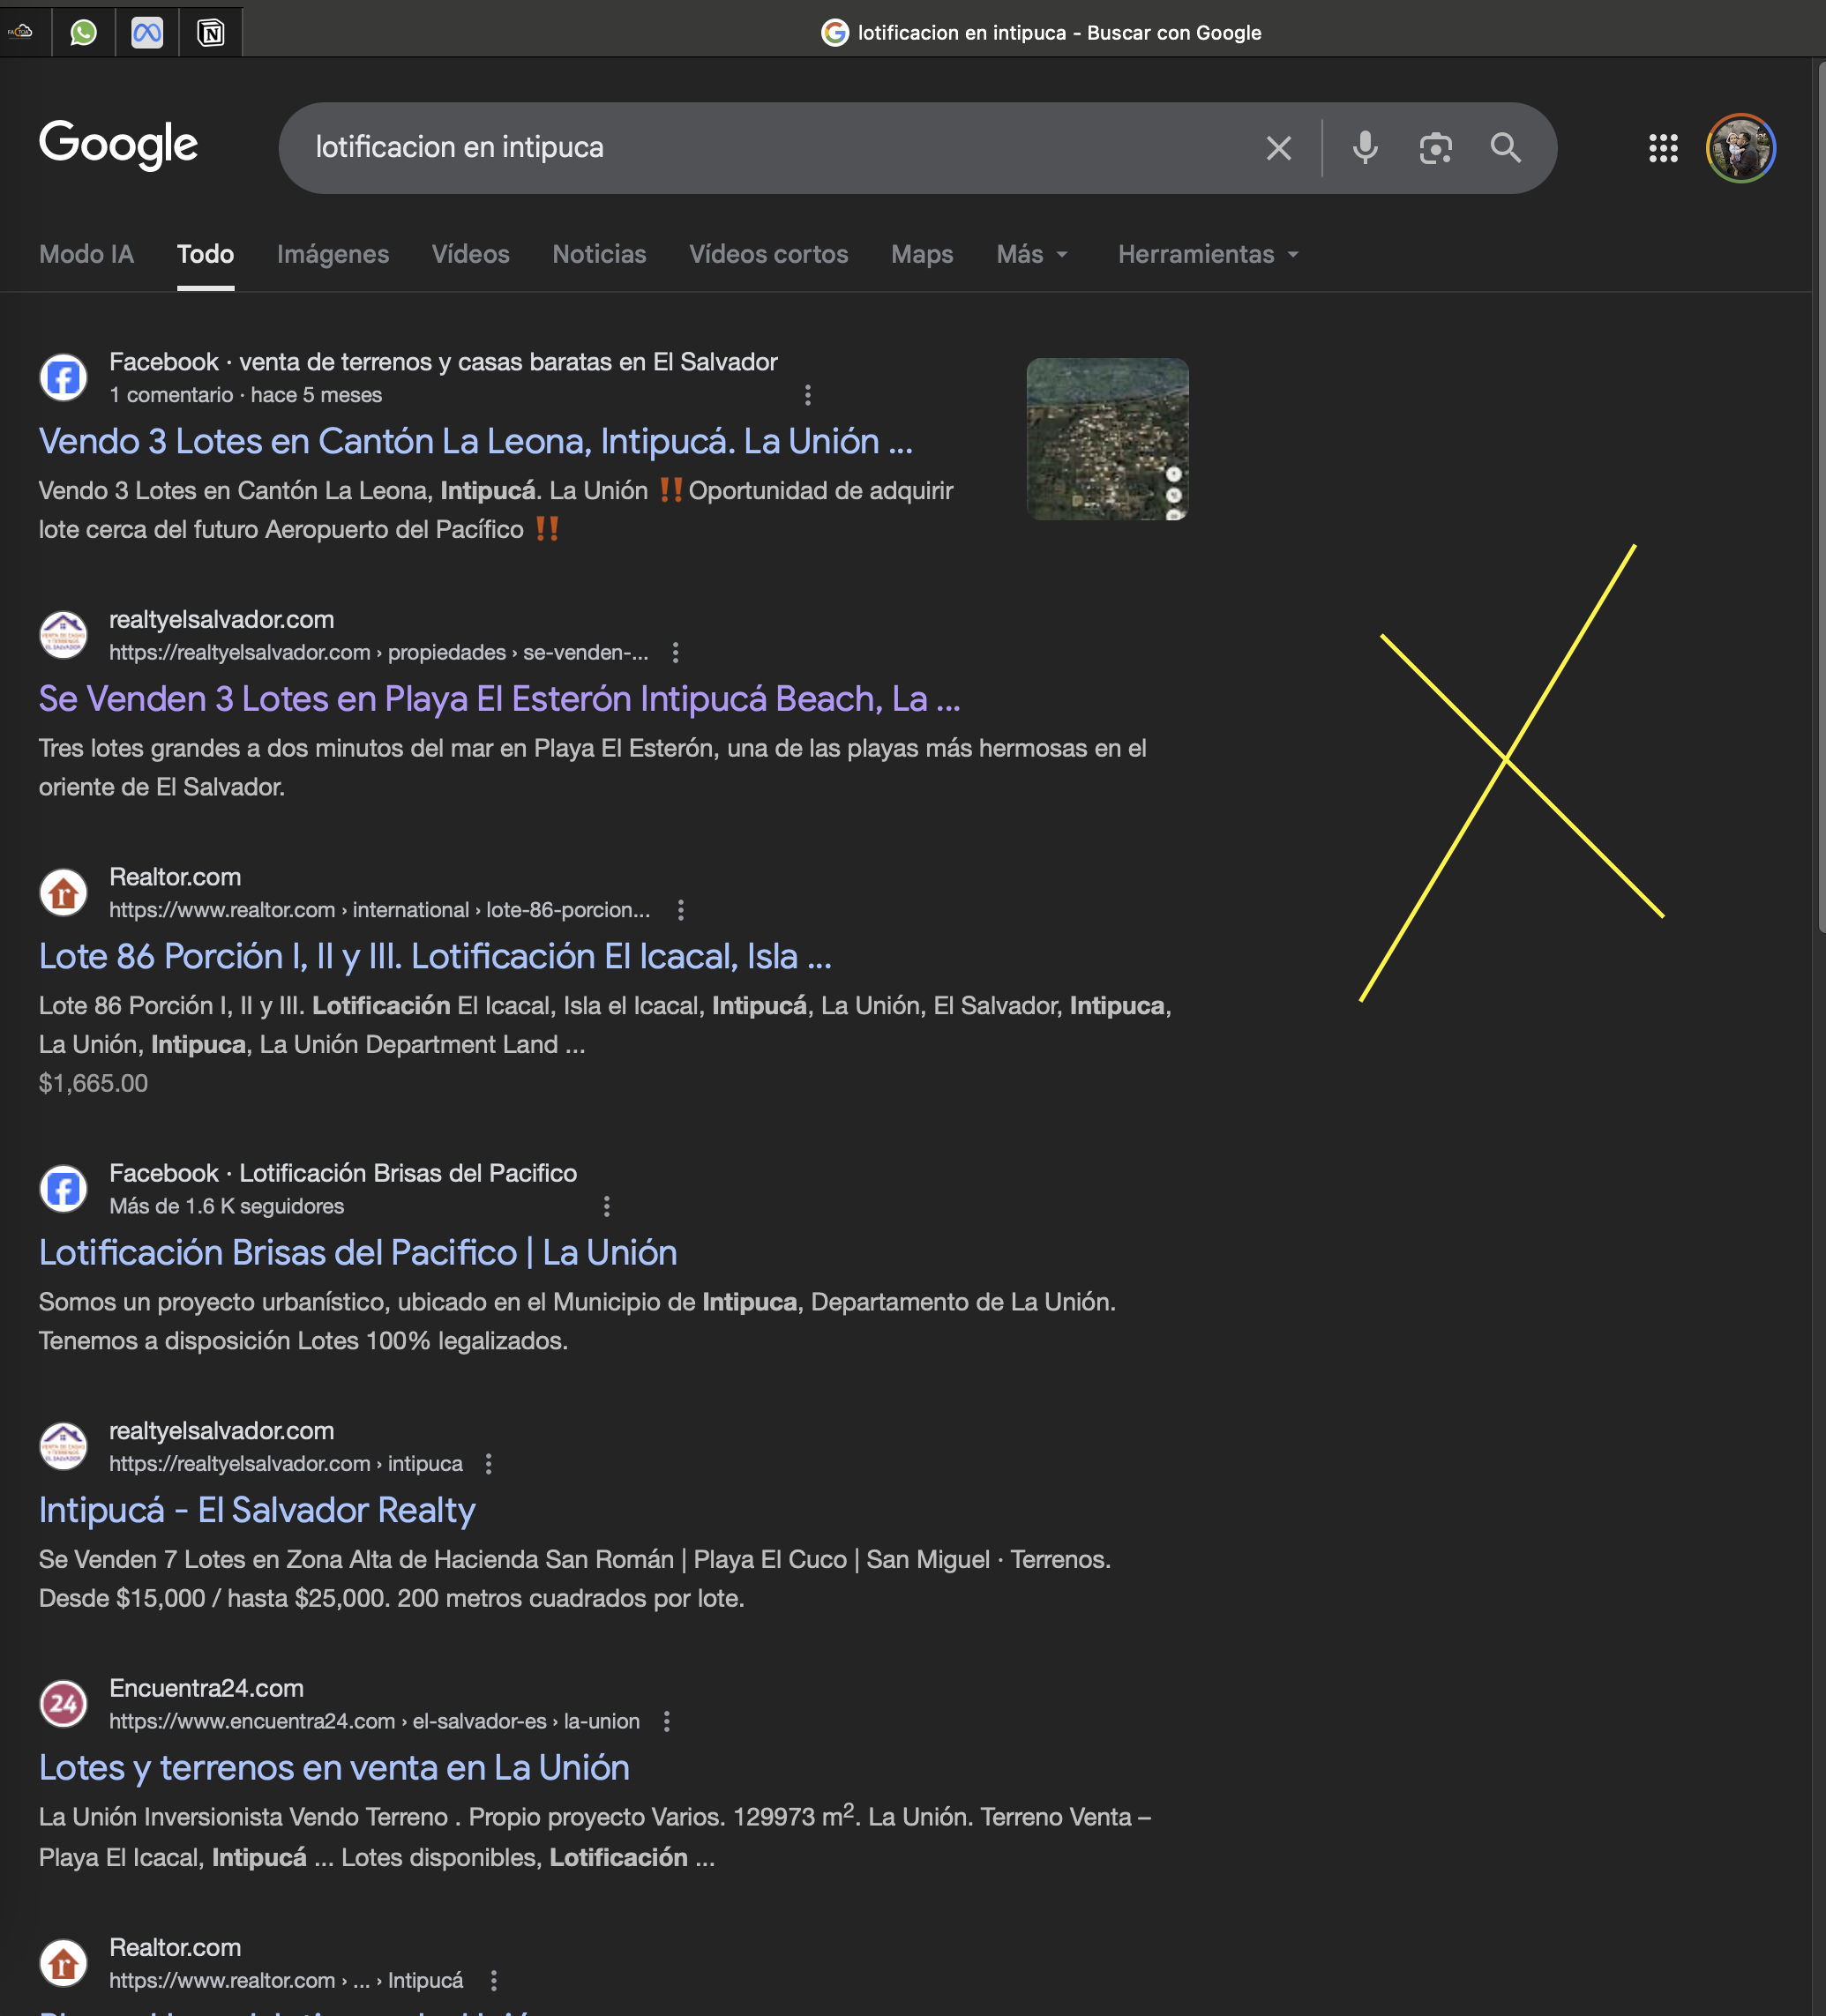
Task: Switch to the Maps tab
Action: (922, 254)
